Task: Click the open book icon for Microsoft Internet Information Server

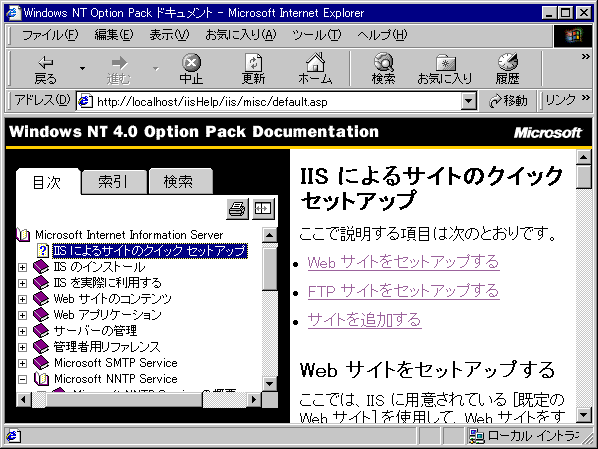Action: coord(23,235)
